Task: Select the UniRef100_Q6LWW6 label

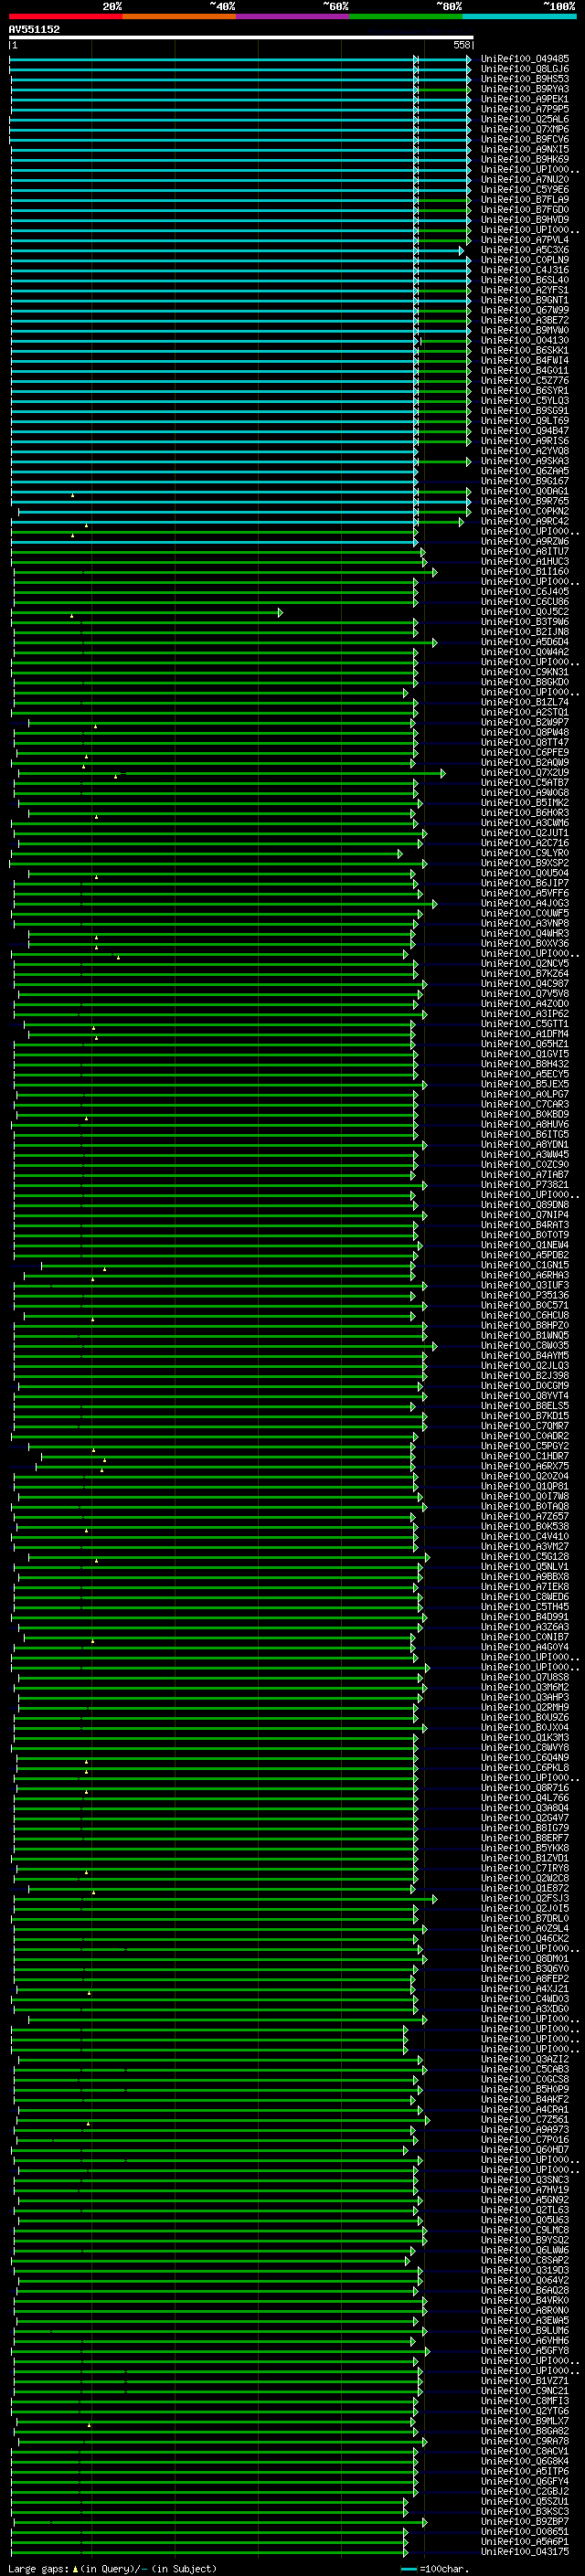Action: click(525, 2250)
